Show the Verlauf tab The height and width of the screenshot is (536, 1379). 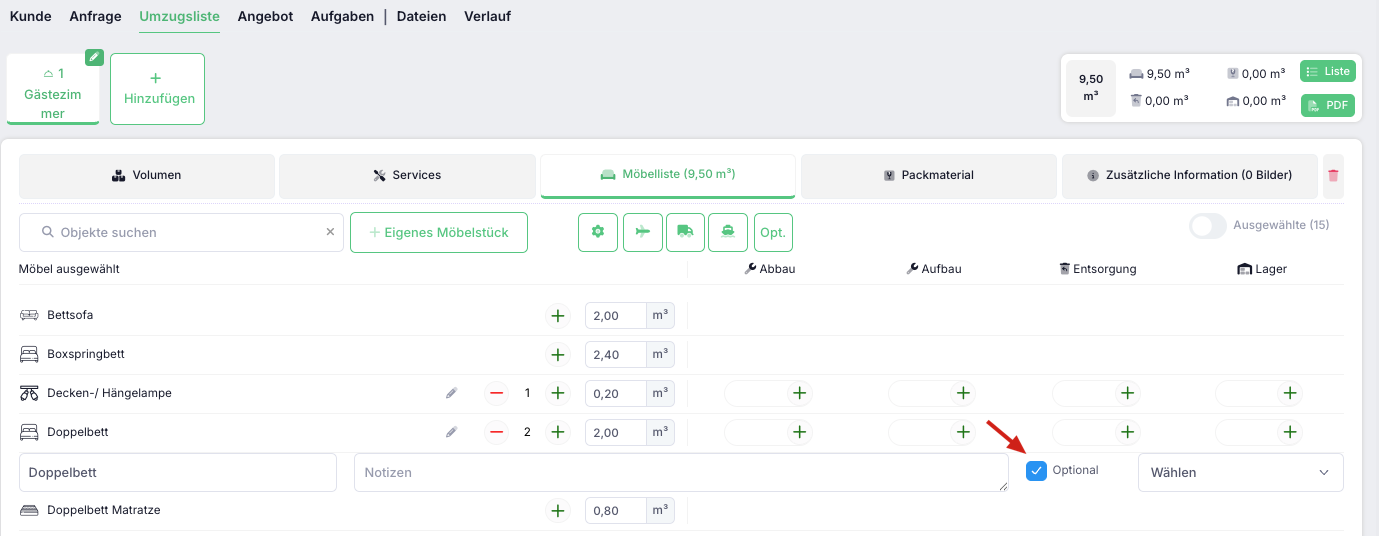coord(487,16)
